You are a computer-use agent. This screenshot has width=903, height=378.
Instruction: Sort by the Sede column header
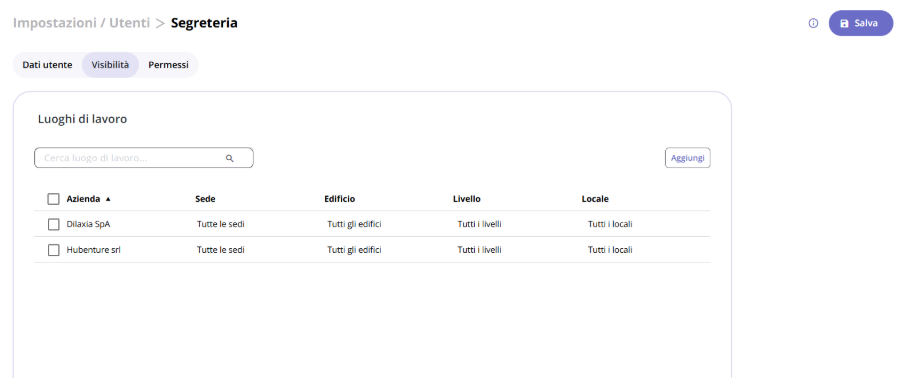coord(205,199)
